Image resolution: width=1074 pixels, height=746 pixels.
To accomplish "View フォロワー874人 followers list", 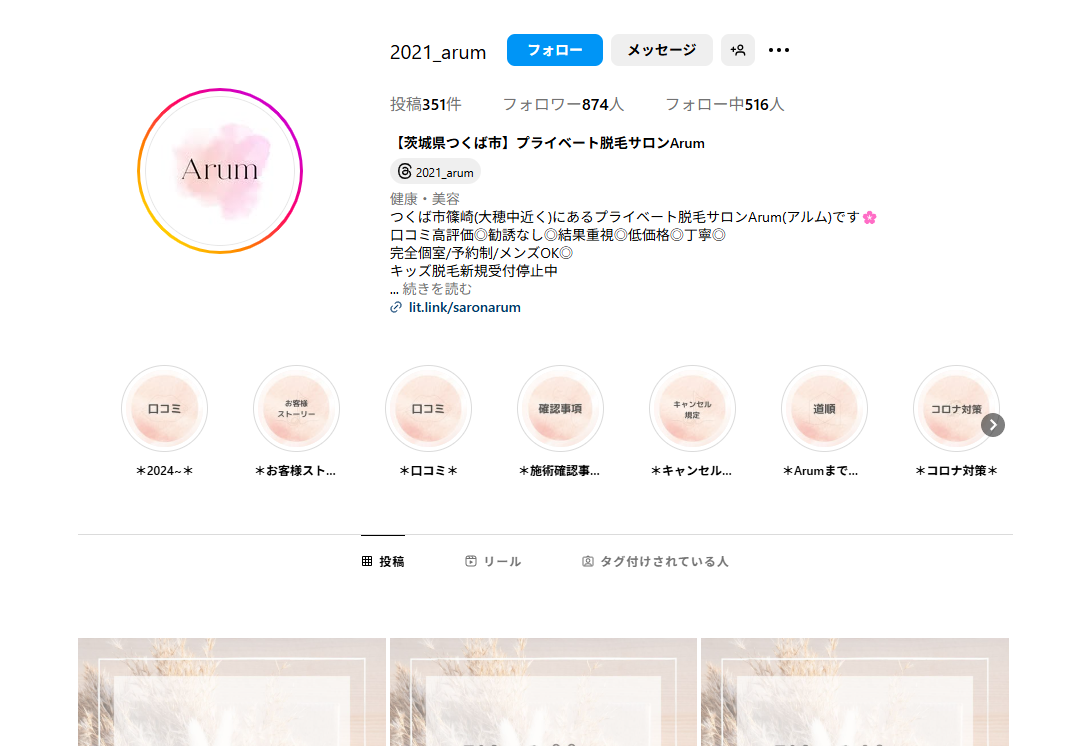I will 563,104.
